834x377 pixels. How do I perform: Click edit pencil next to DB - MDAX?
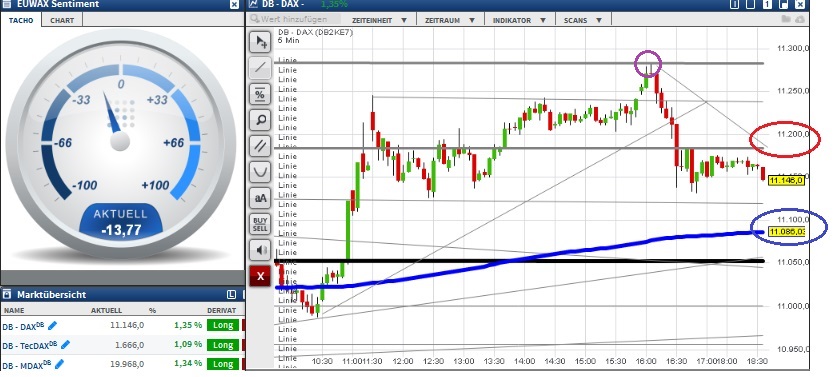59,364
